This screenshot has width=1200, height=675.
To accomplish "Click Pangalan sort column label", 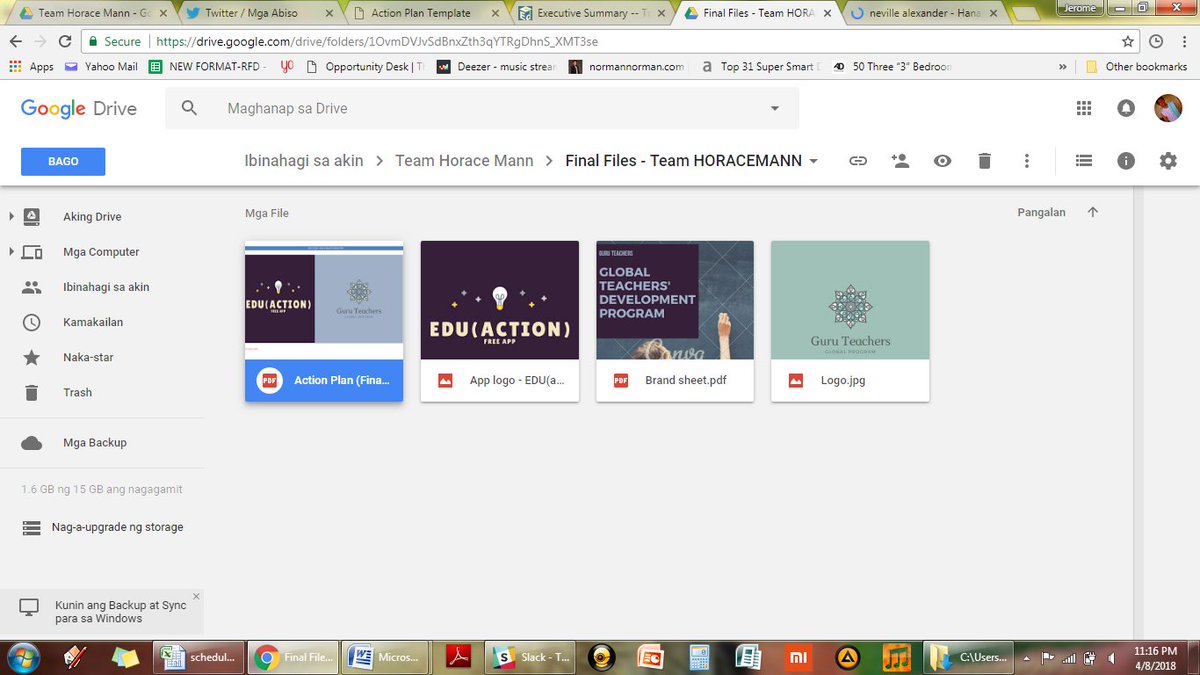I will 1041,212.
